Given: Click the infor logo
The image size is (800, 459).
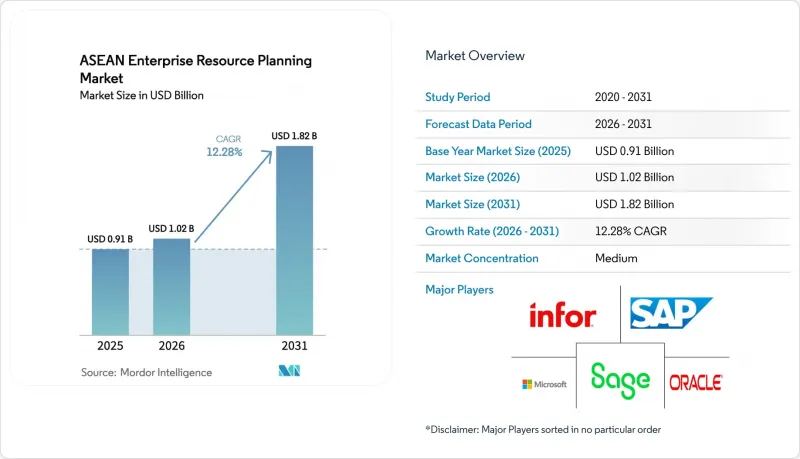Looking at the screenshot, I should [562, 315].
